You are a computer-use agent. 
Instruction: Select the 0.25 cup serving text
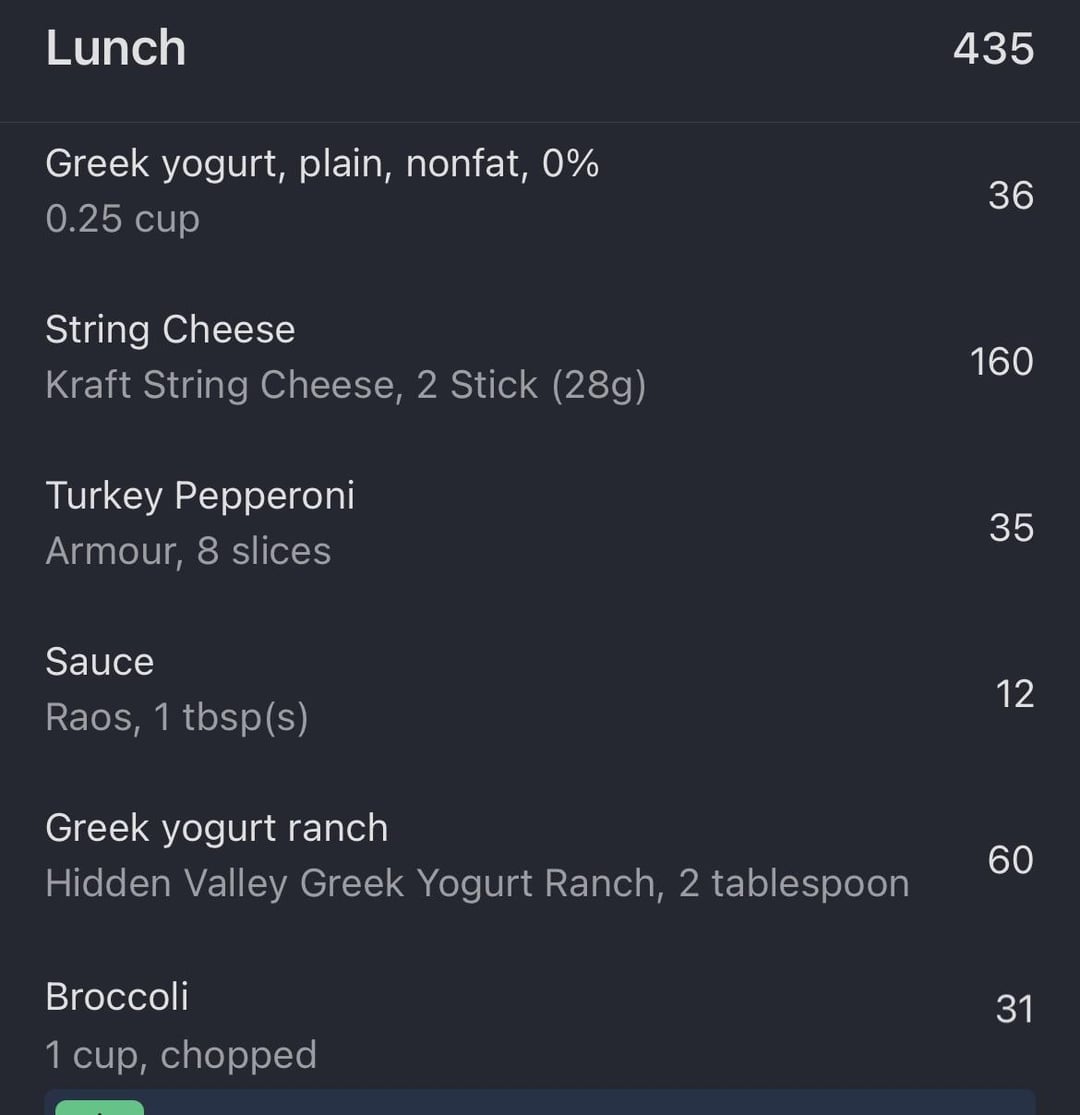pos(122,219)
